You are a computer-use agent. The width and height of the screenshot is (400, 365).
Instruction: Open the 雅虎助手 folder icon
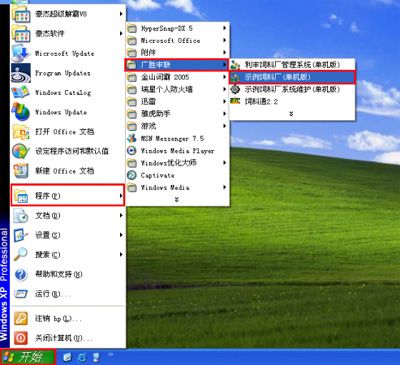(132, 114)
